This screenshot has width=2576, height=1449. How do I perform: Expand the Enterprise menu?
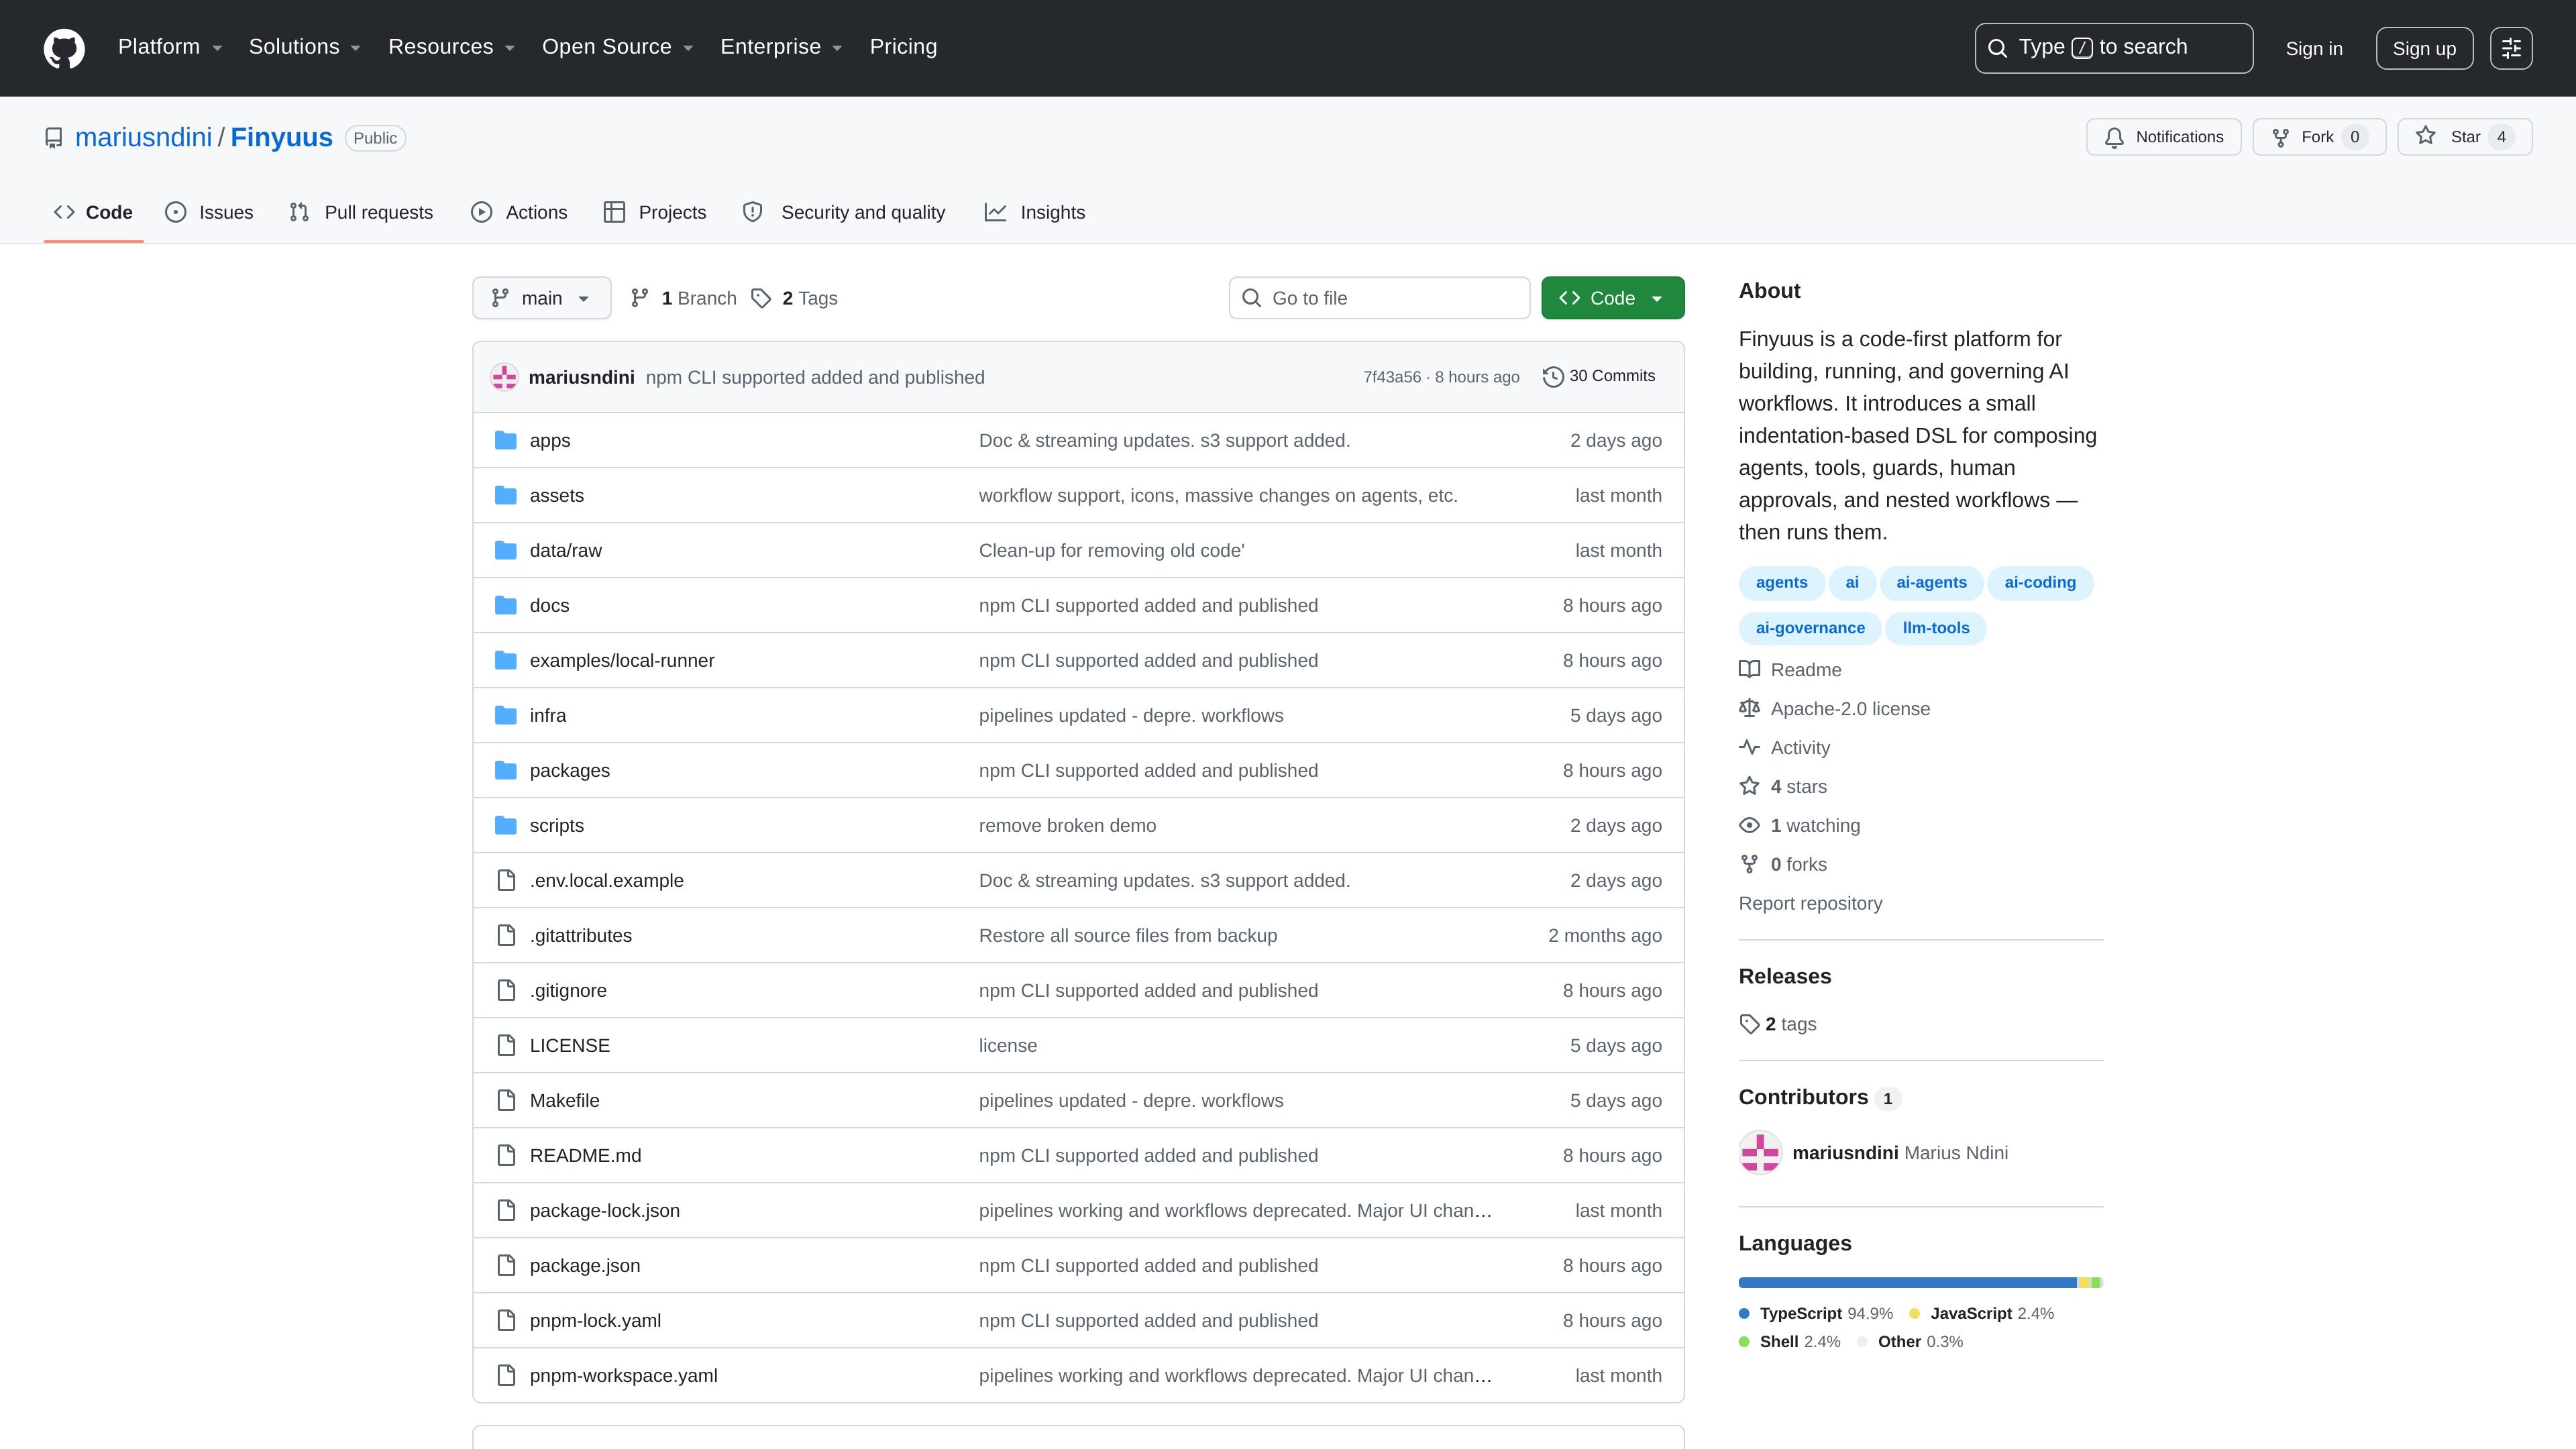tap(781, 47)
